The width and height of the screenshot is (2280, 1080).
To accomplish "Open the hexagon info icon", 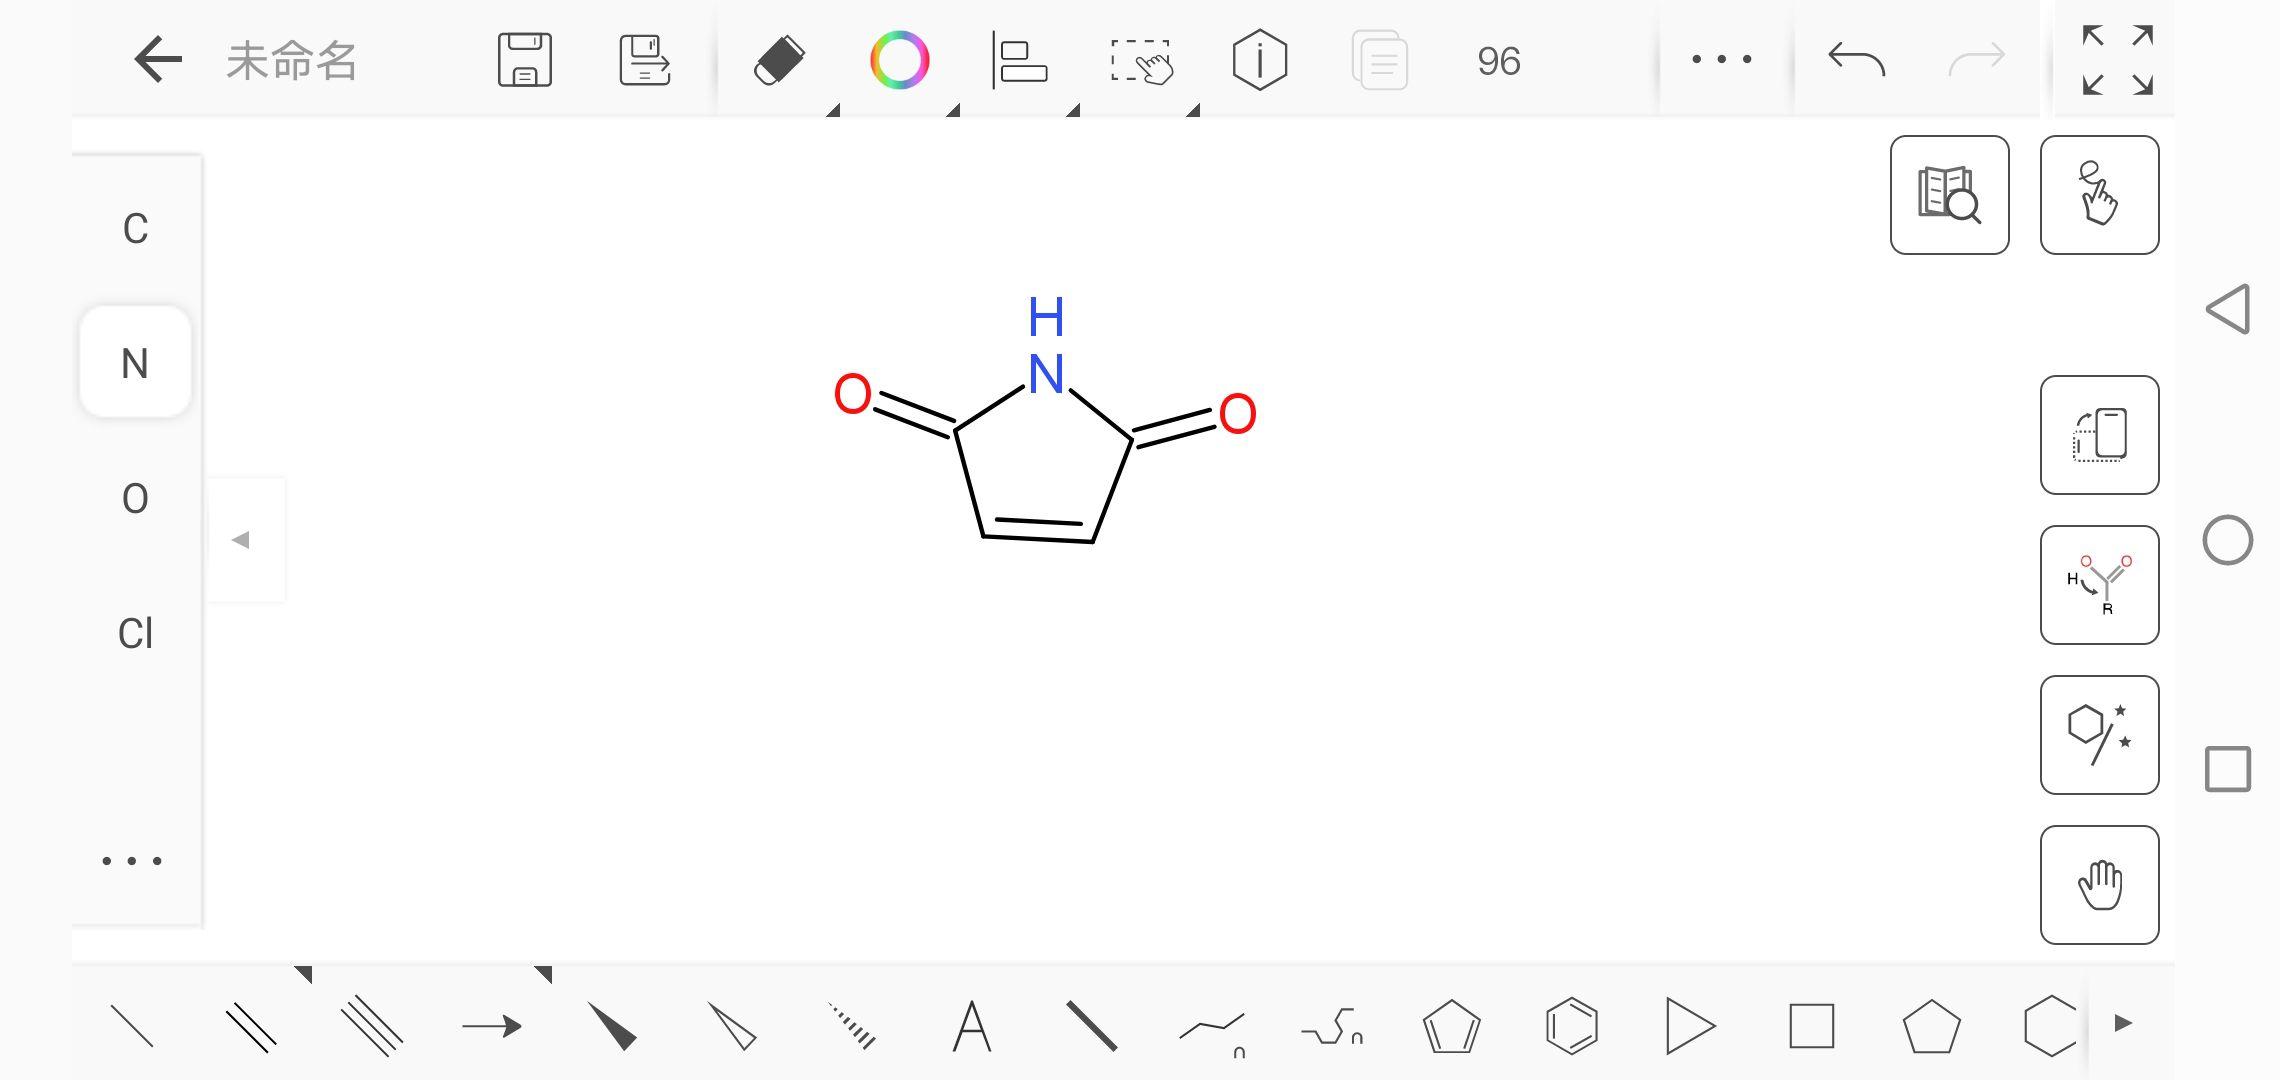I will (1259, 61).
